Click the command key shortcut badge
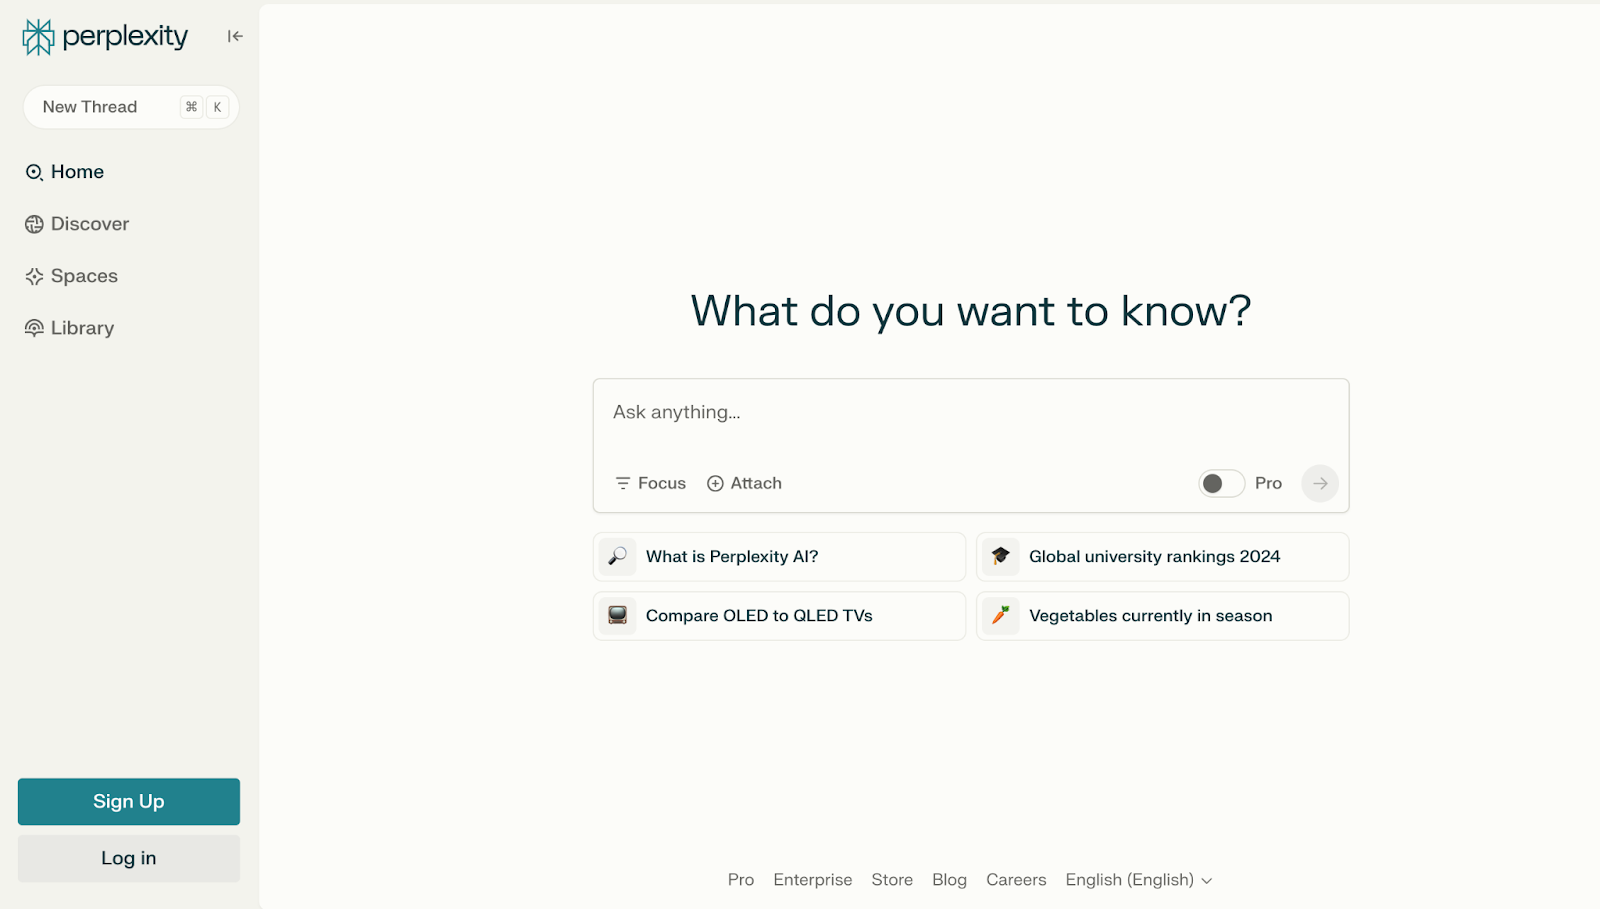 pos(191,107)
